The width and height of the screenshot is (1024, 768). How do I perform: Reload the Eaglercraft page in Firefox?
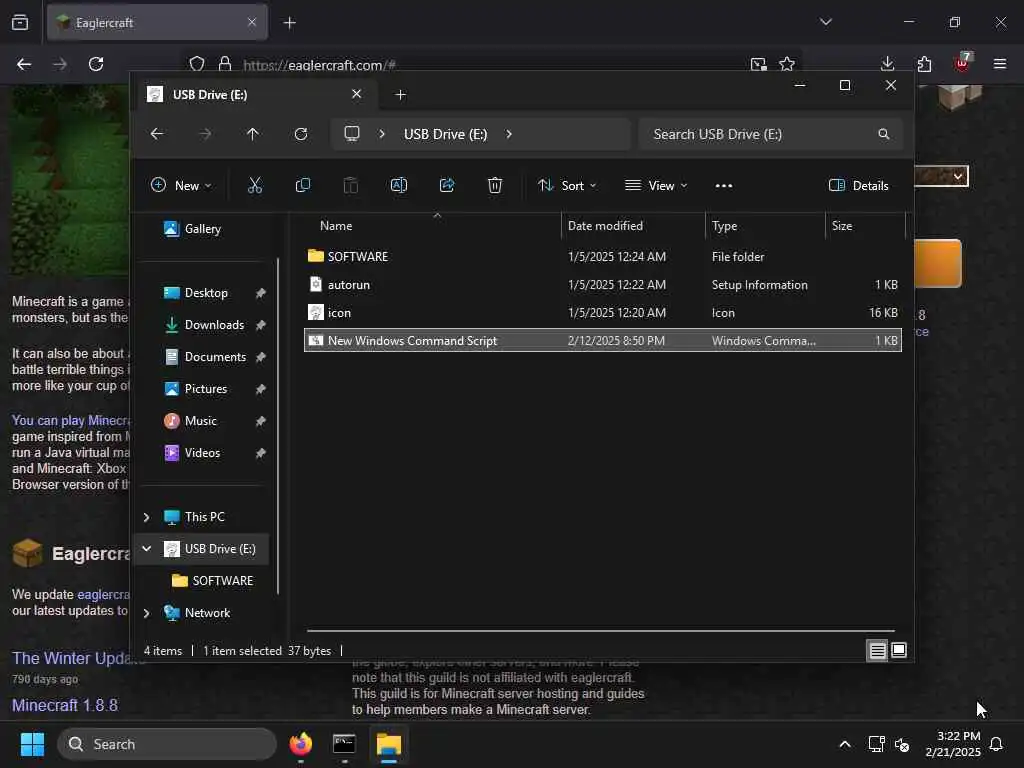tap(96, 64)
